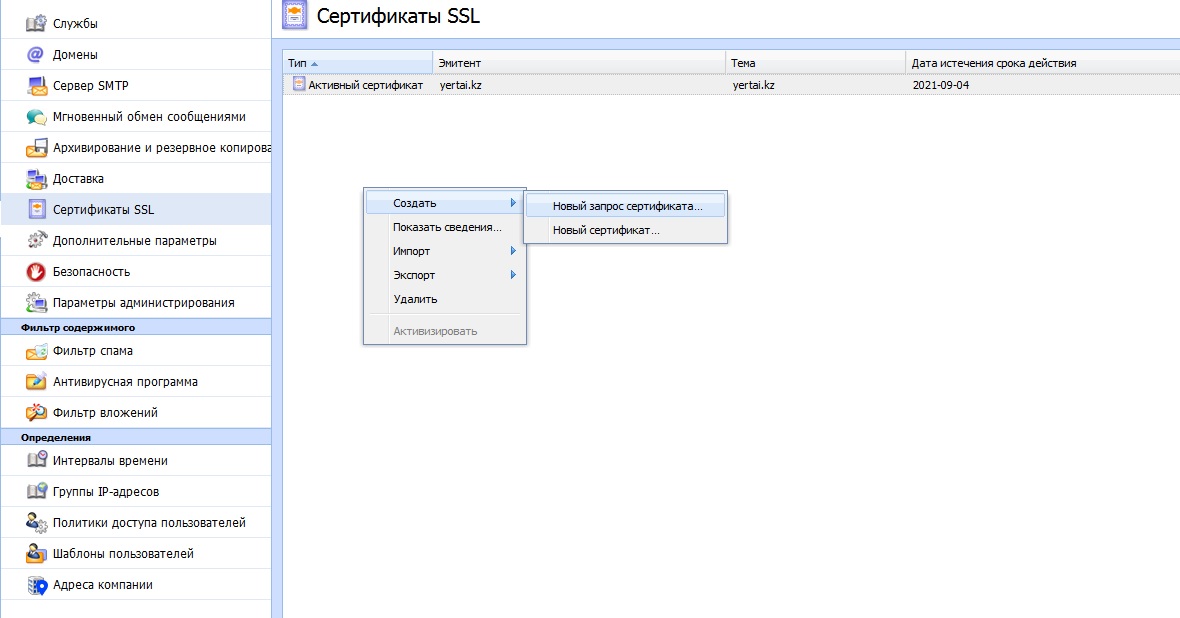
Task: Expand the Импорт submenu arrow
Action: point(513,251)
